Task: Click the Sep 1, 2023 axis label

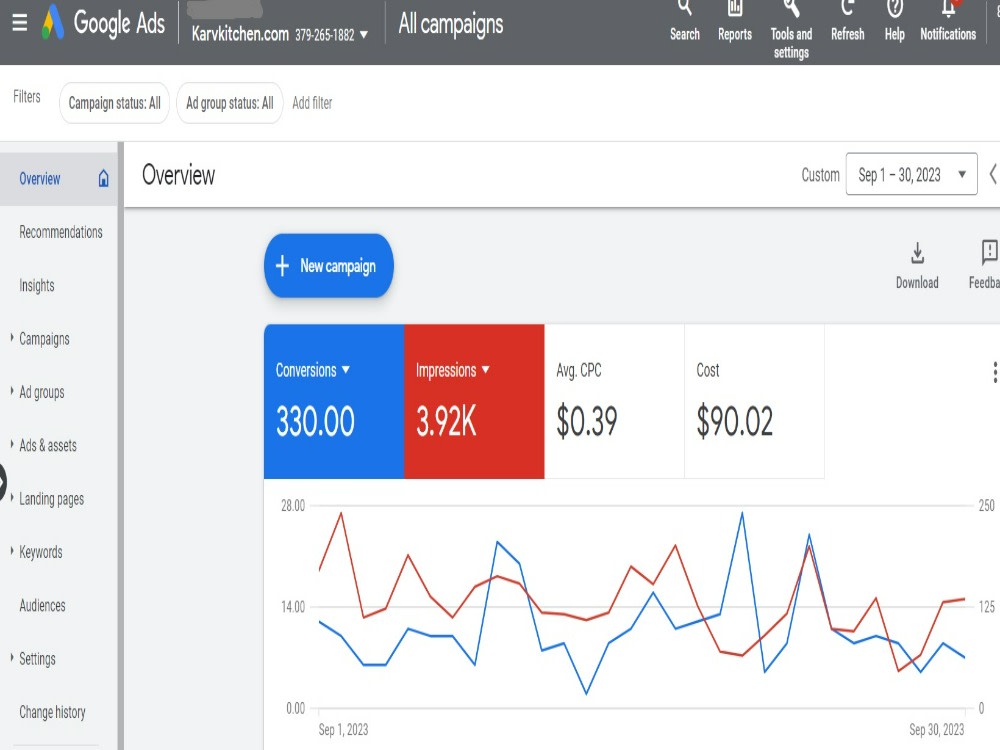Action: coord(343,729)
